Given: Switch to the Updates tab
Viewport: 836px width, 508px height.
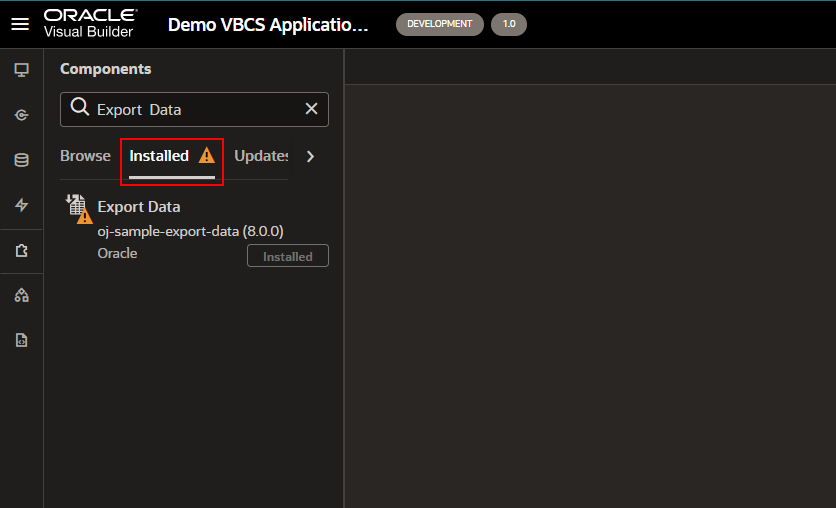Looking at the screenshot, I should click(x=261, y=156).
